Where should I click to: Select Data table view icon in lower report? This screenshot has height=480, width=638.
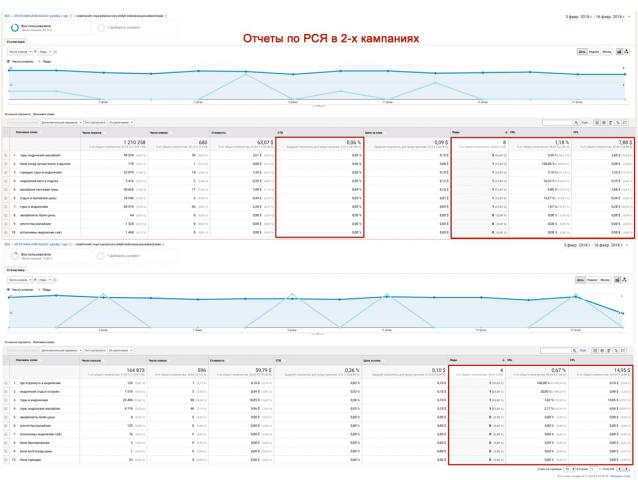[x=595, y=351]
